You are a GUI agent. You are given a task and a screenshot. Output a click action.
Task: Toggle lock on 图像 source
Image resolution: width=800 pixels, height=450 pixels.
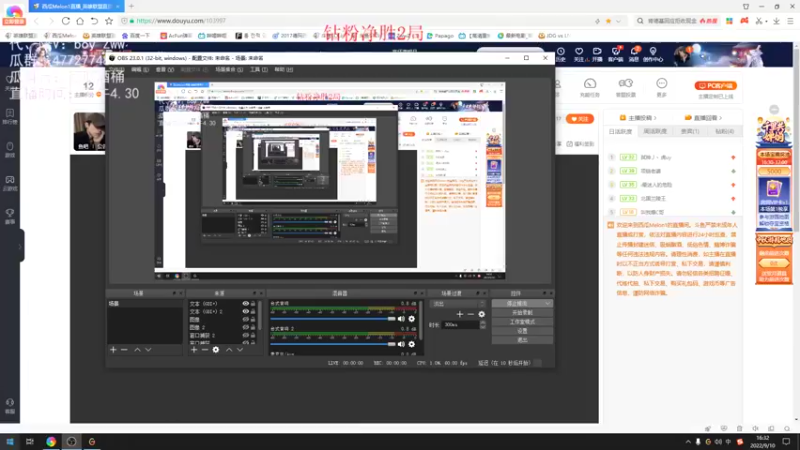click(x=253, y=319)
